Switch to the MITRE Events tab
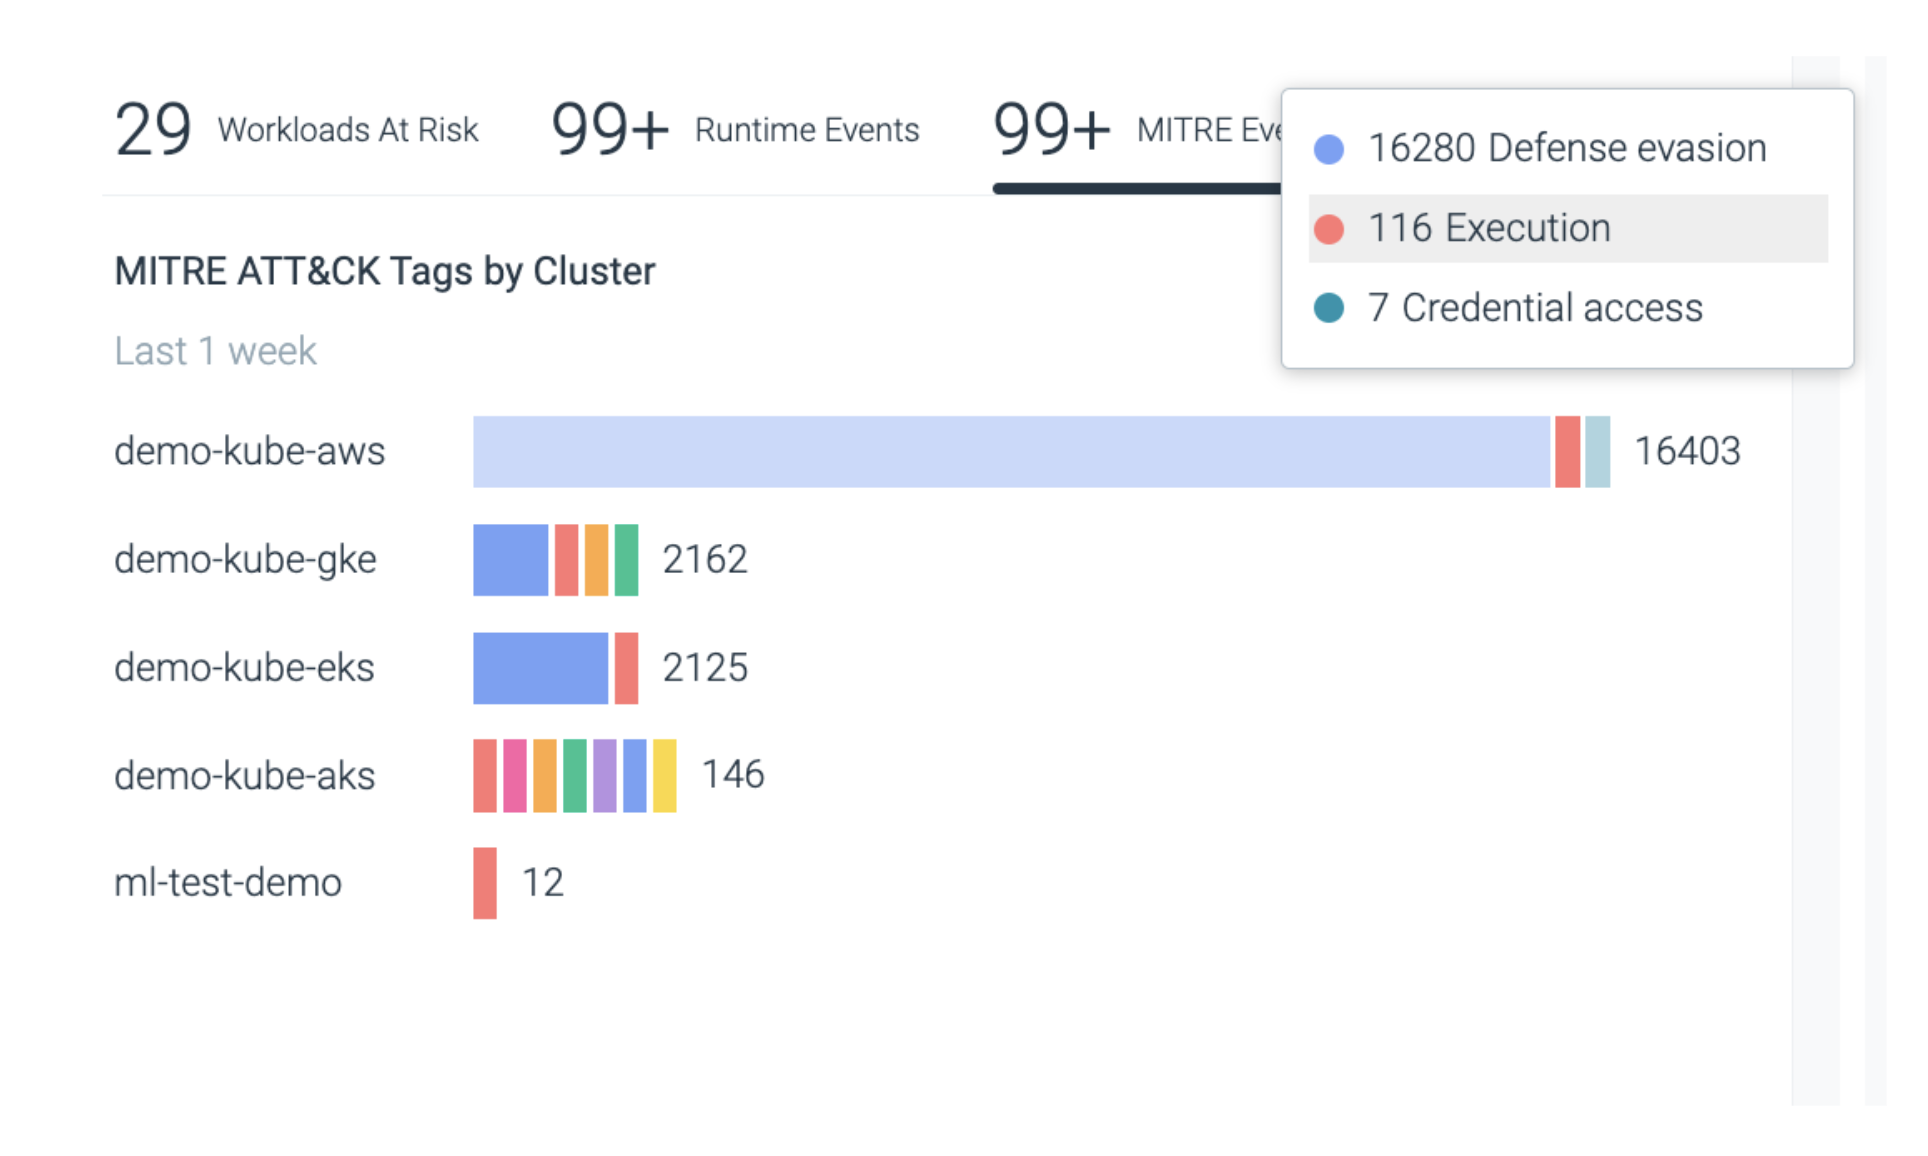Viewport: 1928px width, 1156px height. pos(1100,130)
